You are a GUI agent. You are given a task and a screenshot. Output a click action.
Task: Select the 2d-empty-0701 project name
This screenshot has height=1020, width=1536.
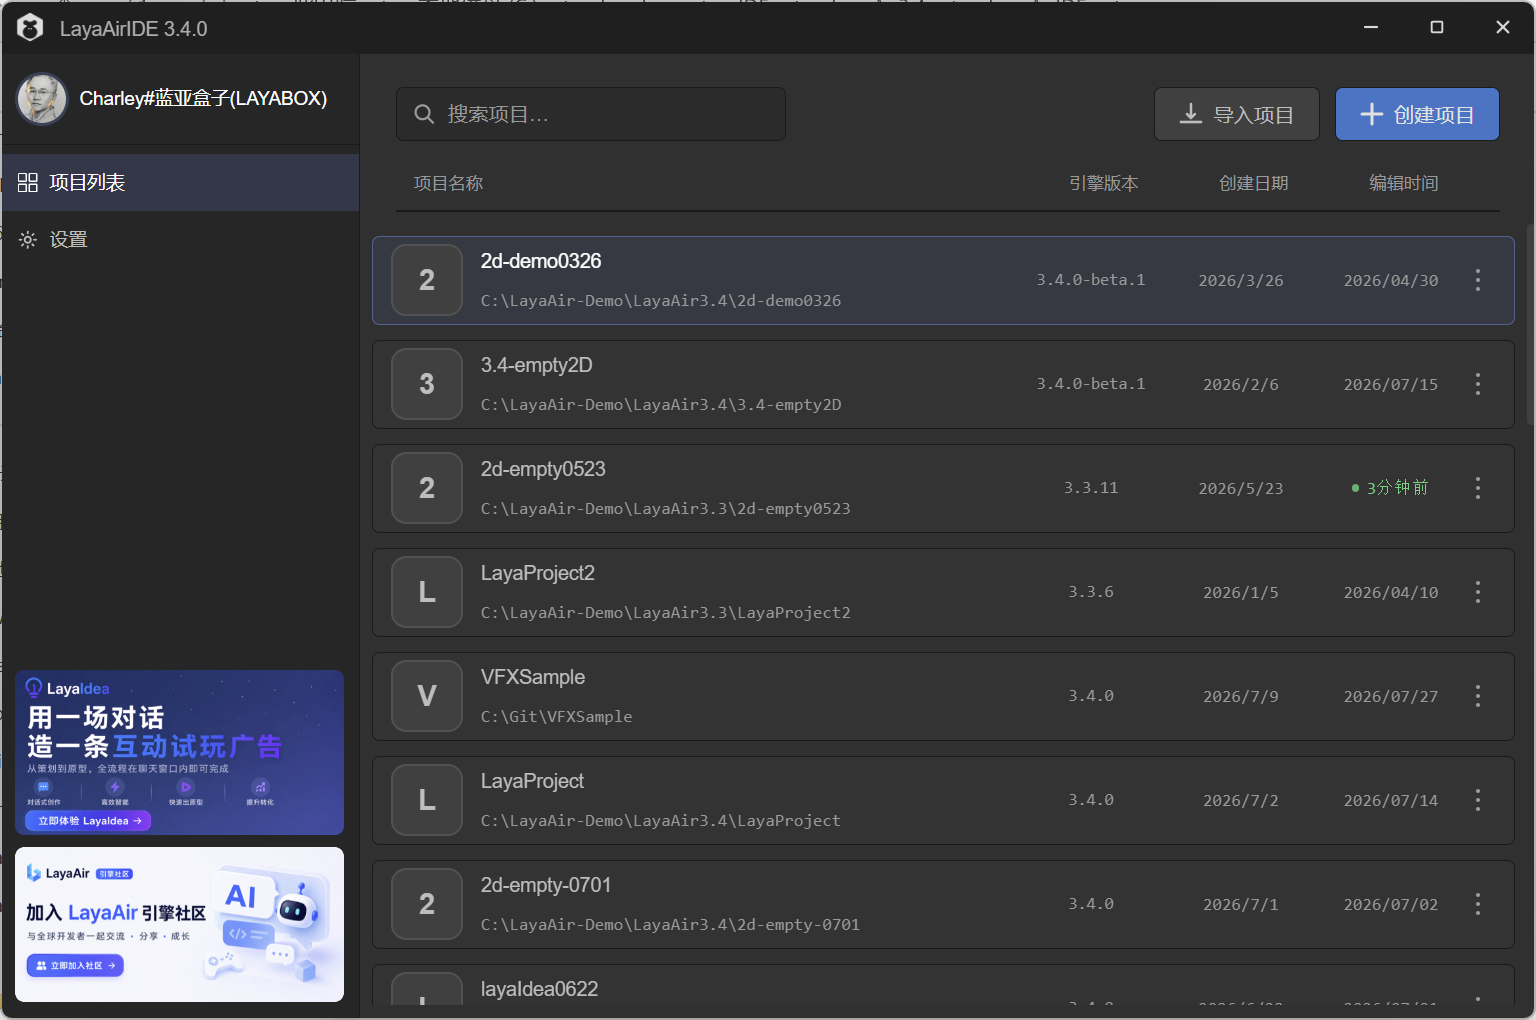pos(546,885)
